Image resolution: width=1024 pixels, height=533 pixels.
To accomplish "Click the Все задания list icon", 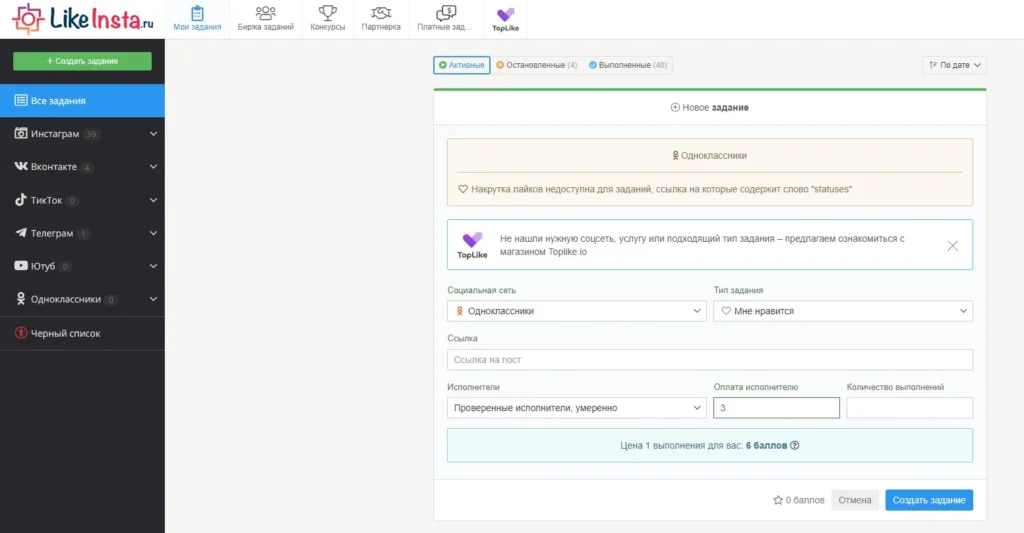I will pos(21,101).
